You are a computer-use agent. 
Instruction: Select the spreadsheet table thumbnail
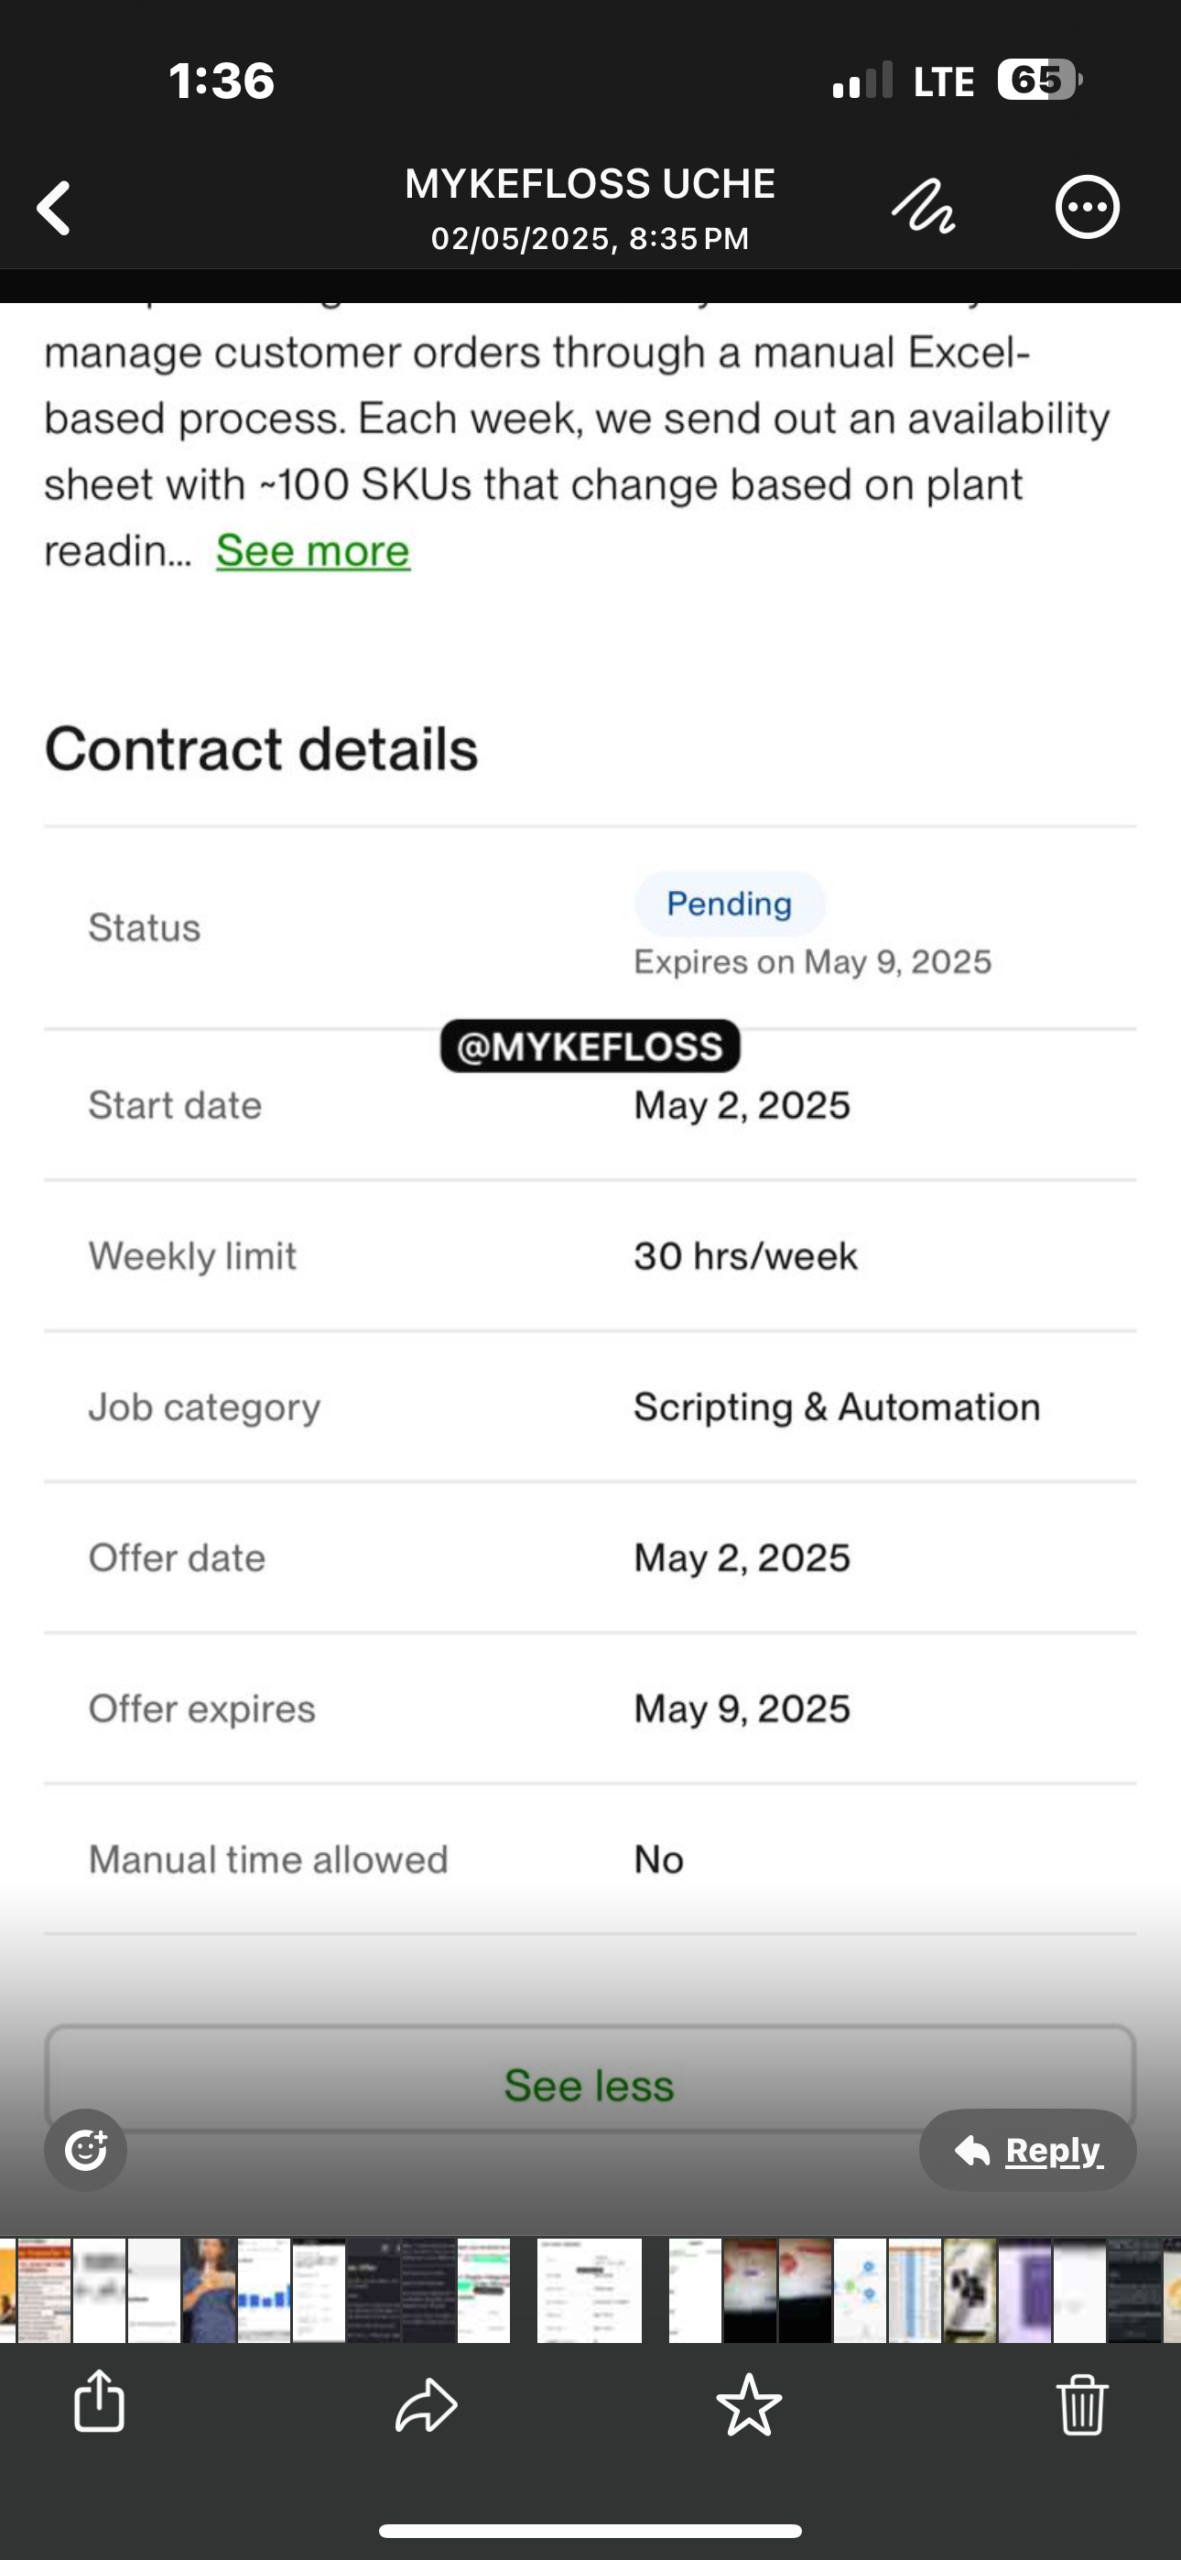pos(915,2290)
